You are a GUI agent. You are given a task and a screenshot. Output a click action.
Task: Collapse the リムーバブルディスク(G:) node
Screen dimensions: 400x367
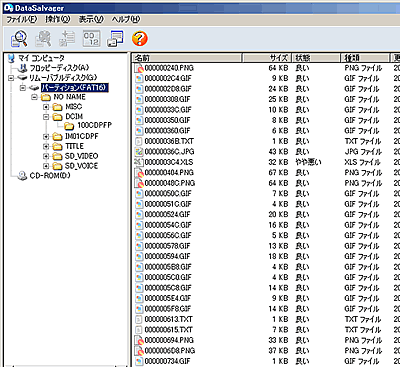click(11, 78)
